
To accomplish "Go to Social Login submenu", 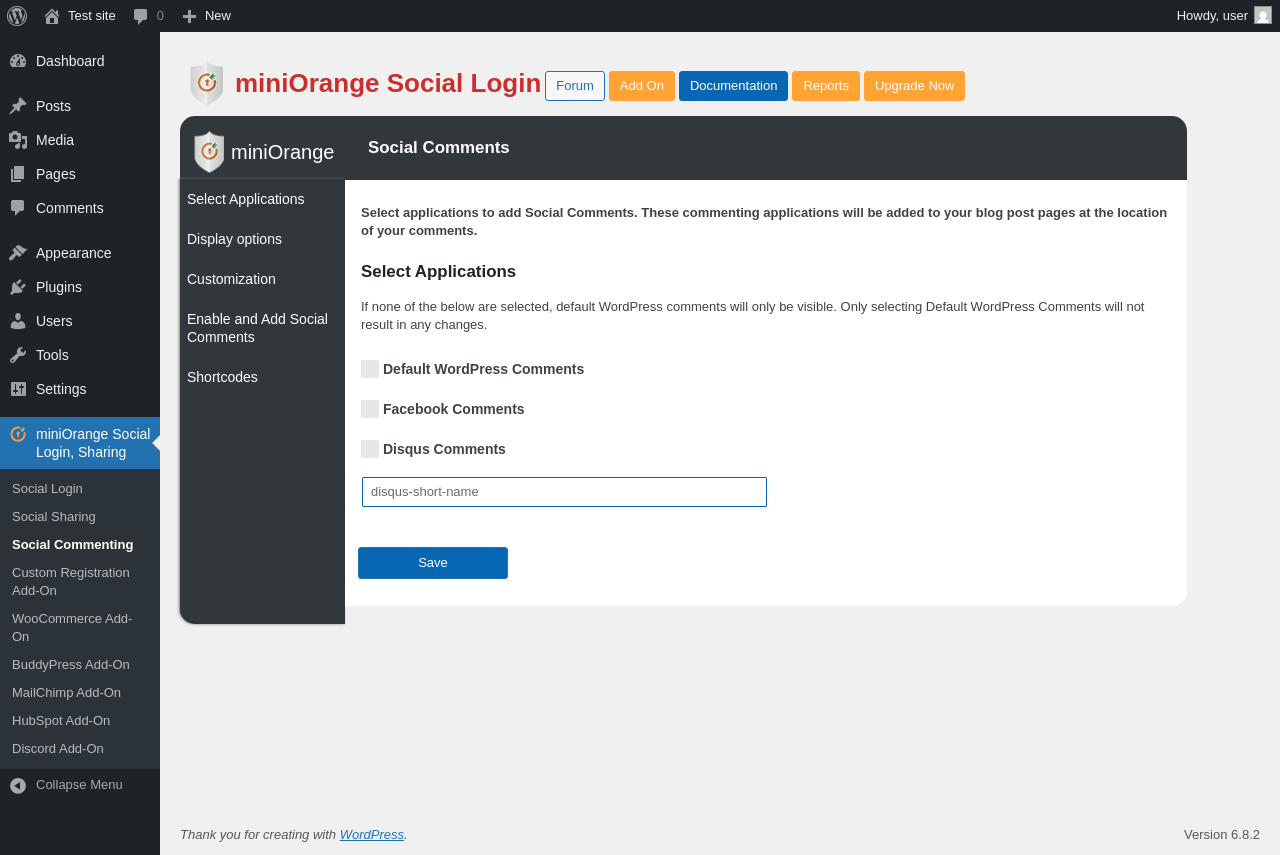I will point(80,489).
